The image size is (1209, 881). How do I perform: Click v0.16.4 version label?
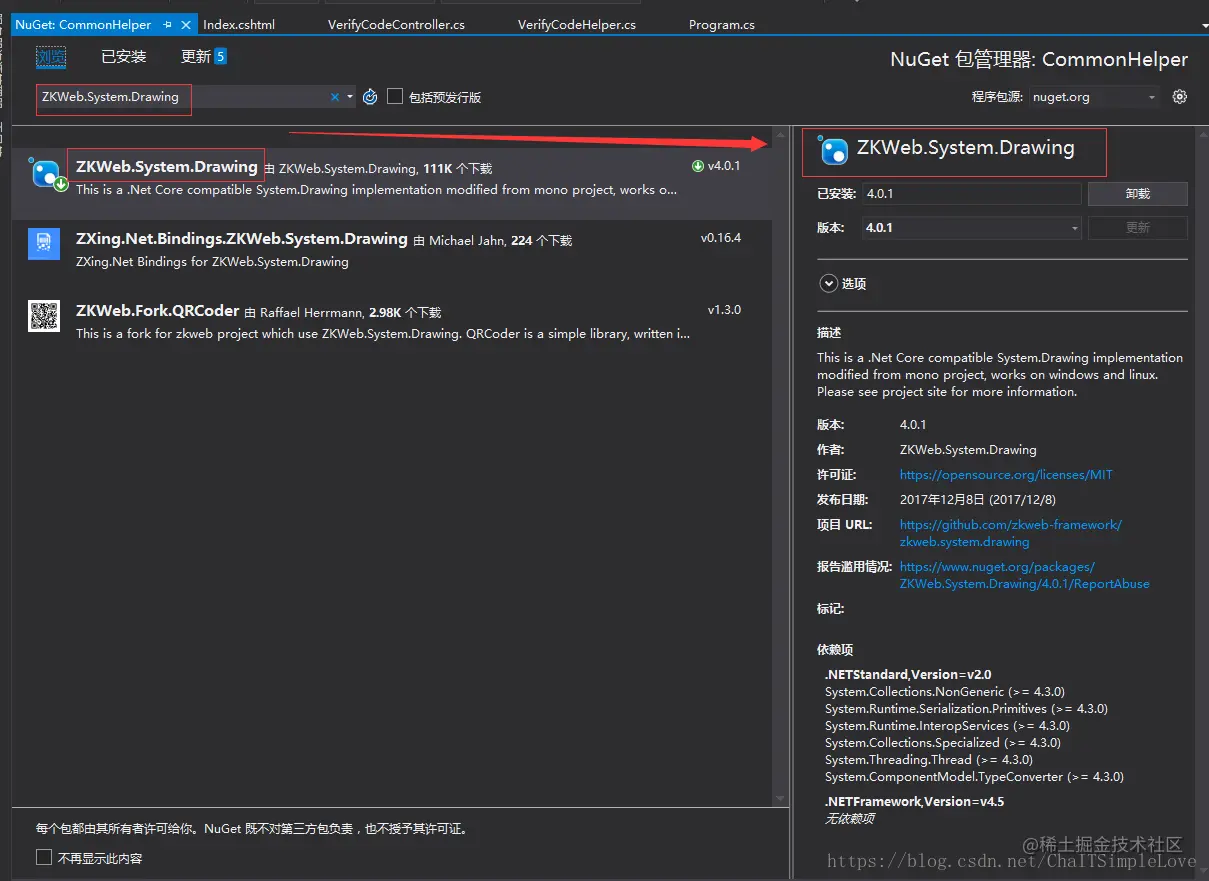pos(721,238)
